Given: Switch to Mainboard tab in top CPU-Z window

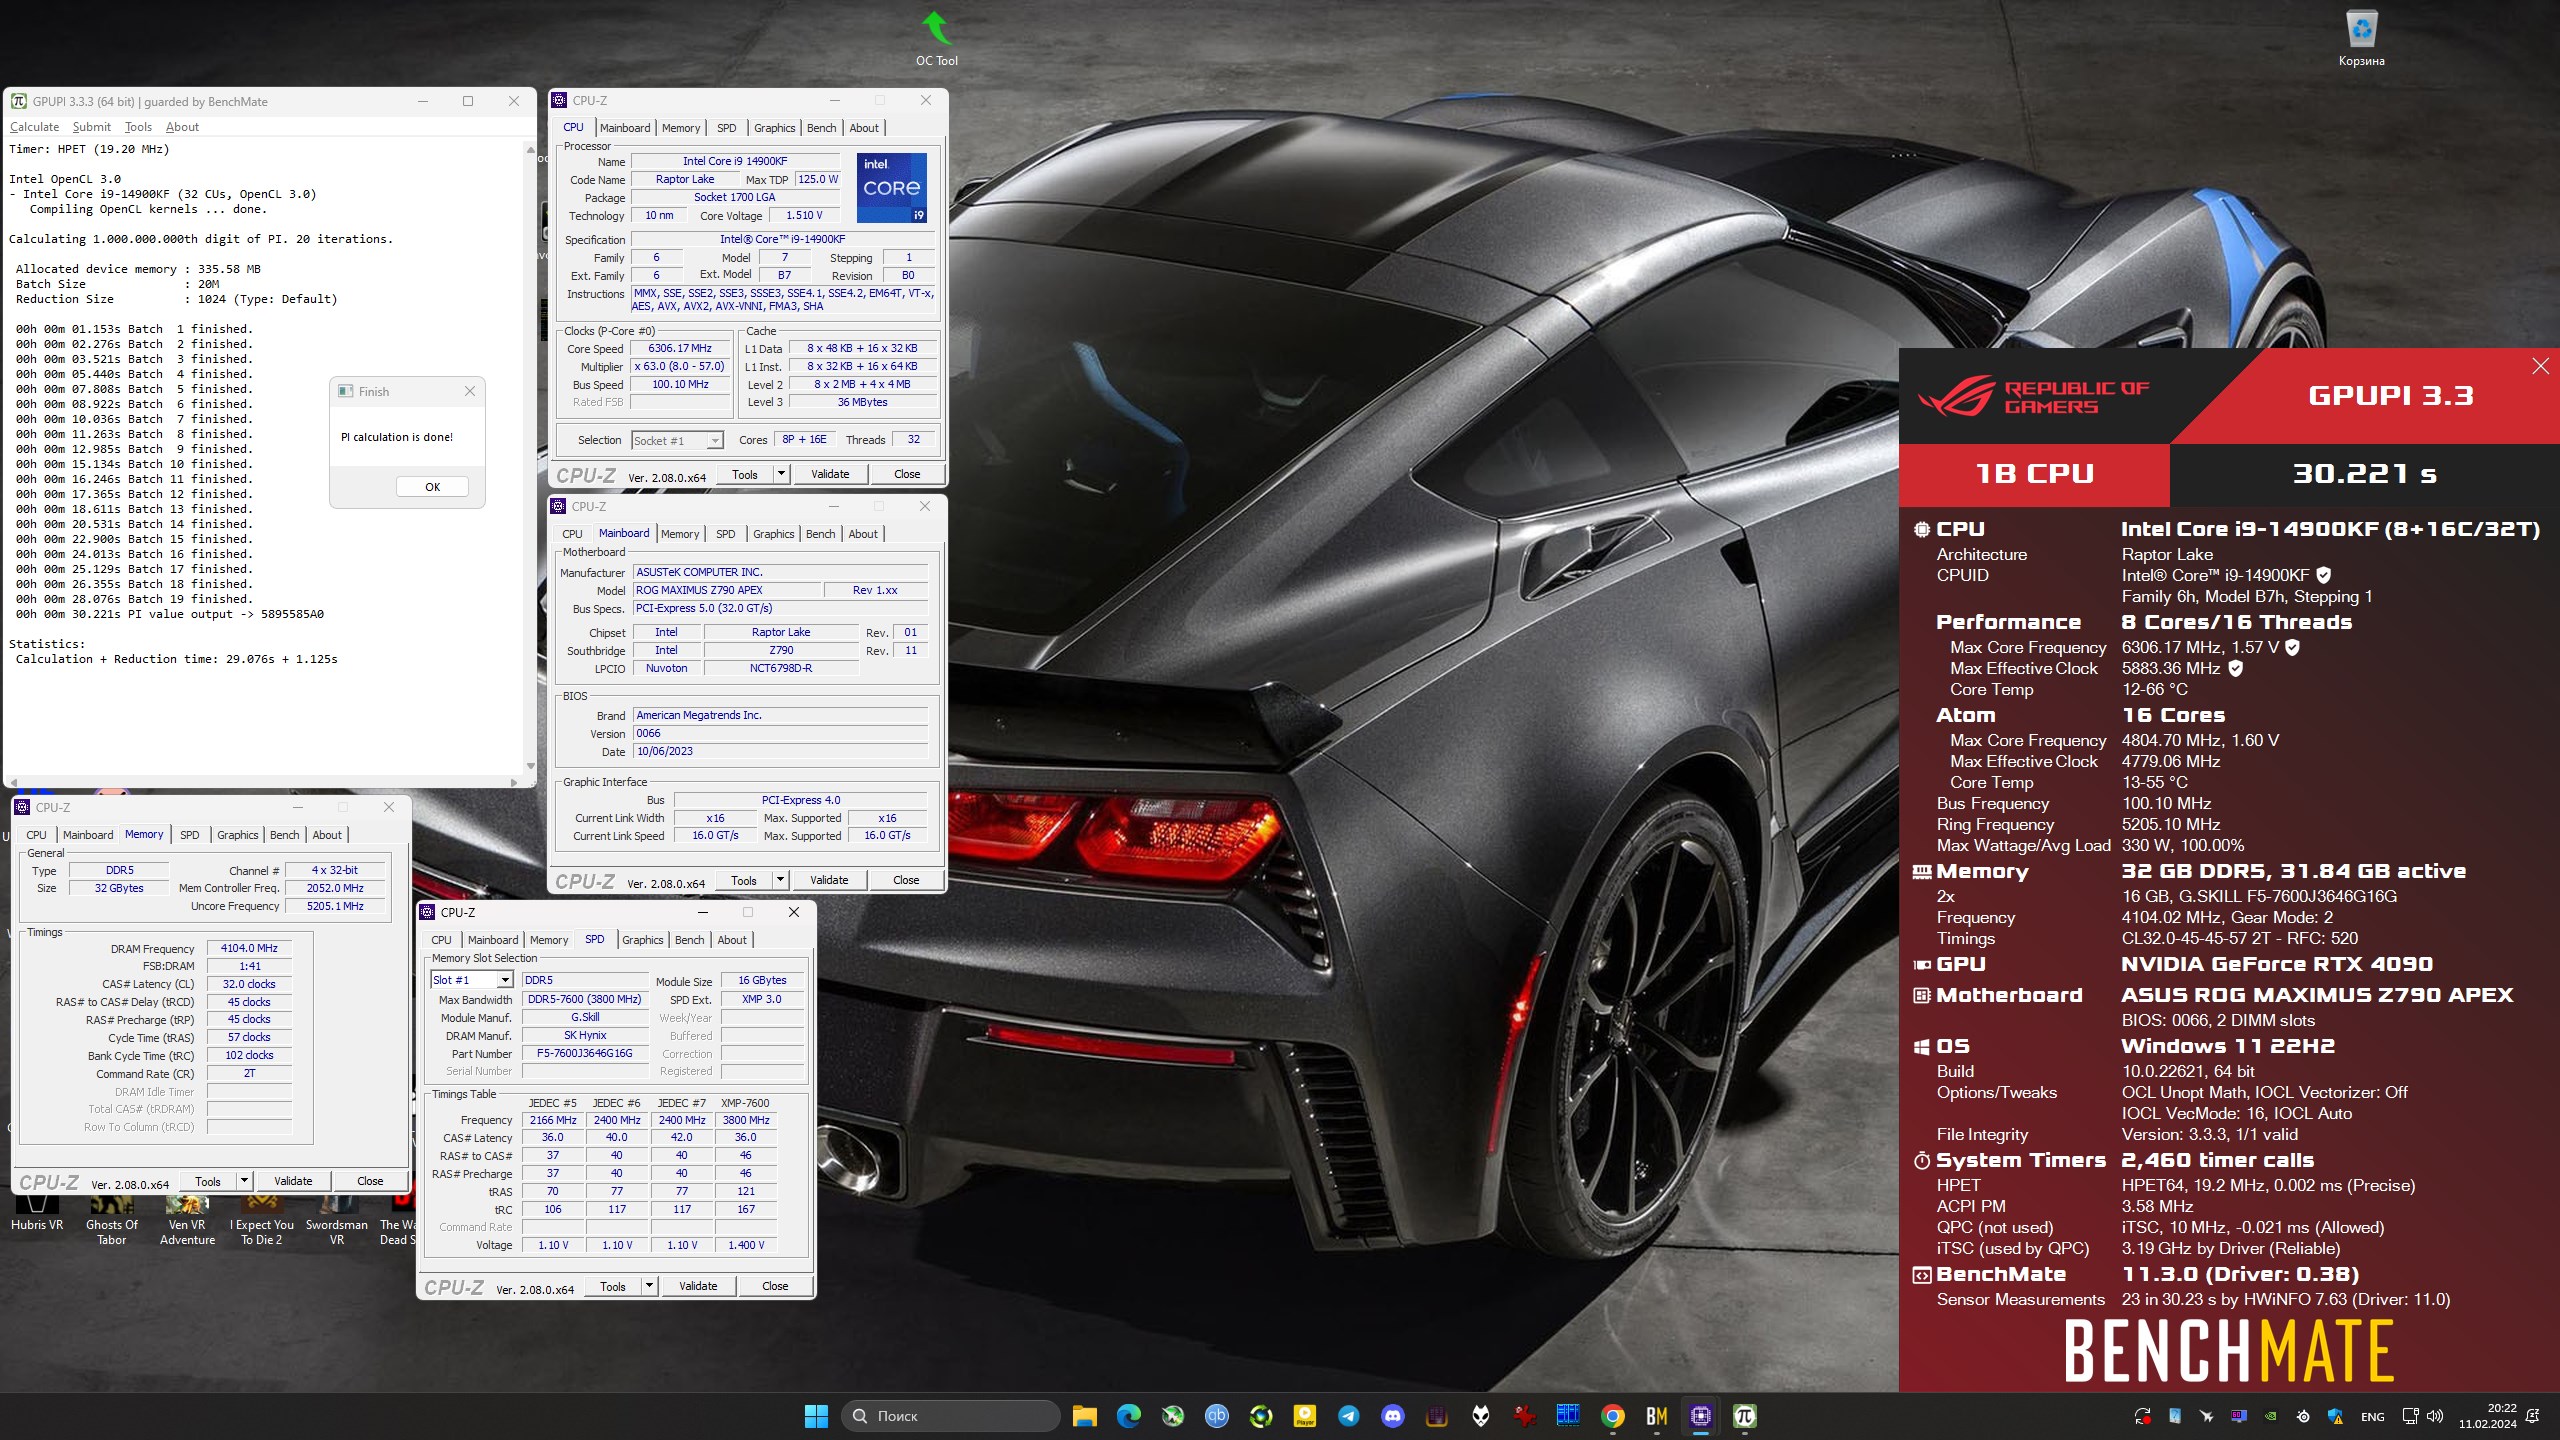Looking at the screenshot, I should click(625, 128).
